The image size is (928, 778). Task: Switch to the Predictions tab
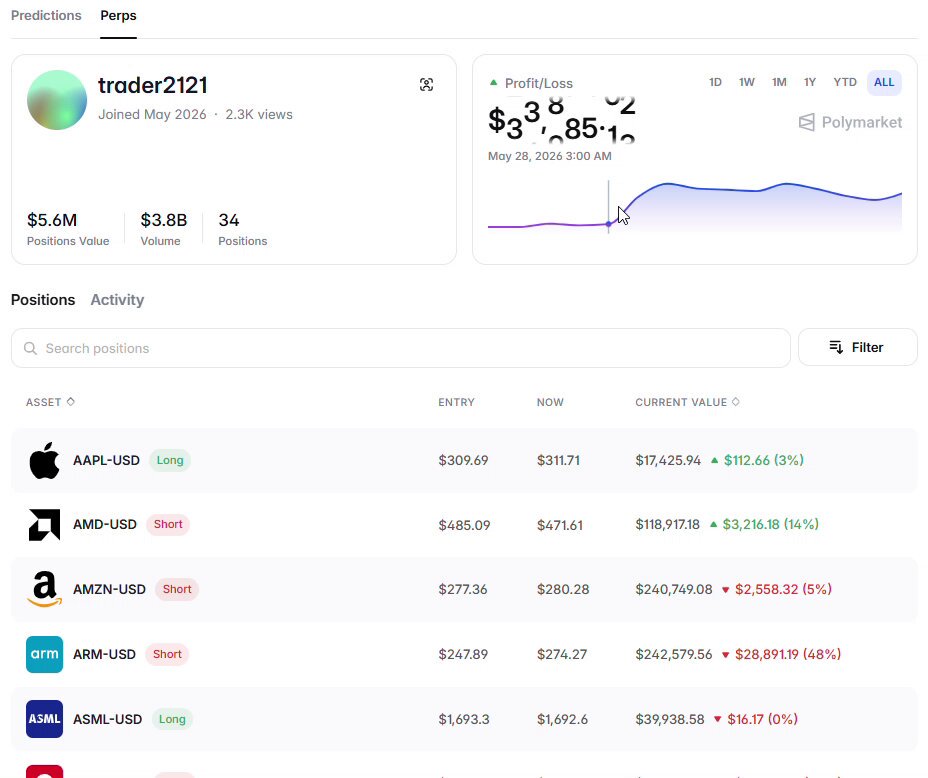(46, 15)
